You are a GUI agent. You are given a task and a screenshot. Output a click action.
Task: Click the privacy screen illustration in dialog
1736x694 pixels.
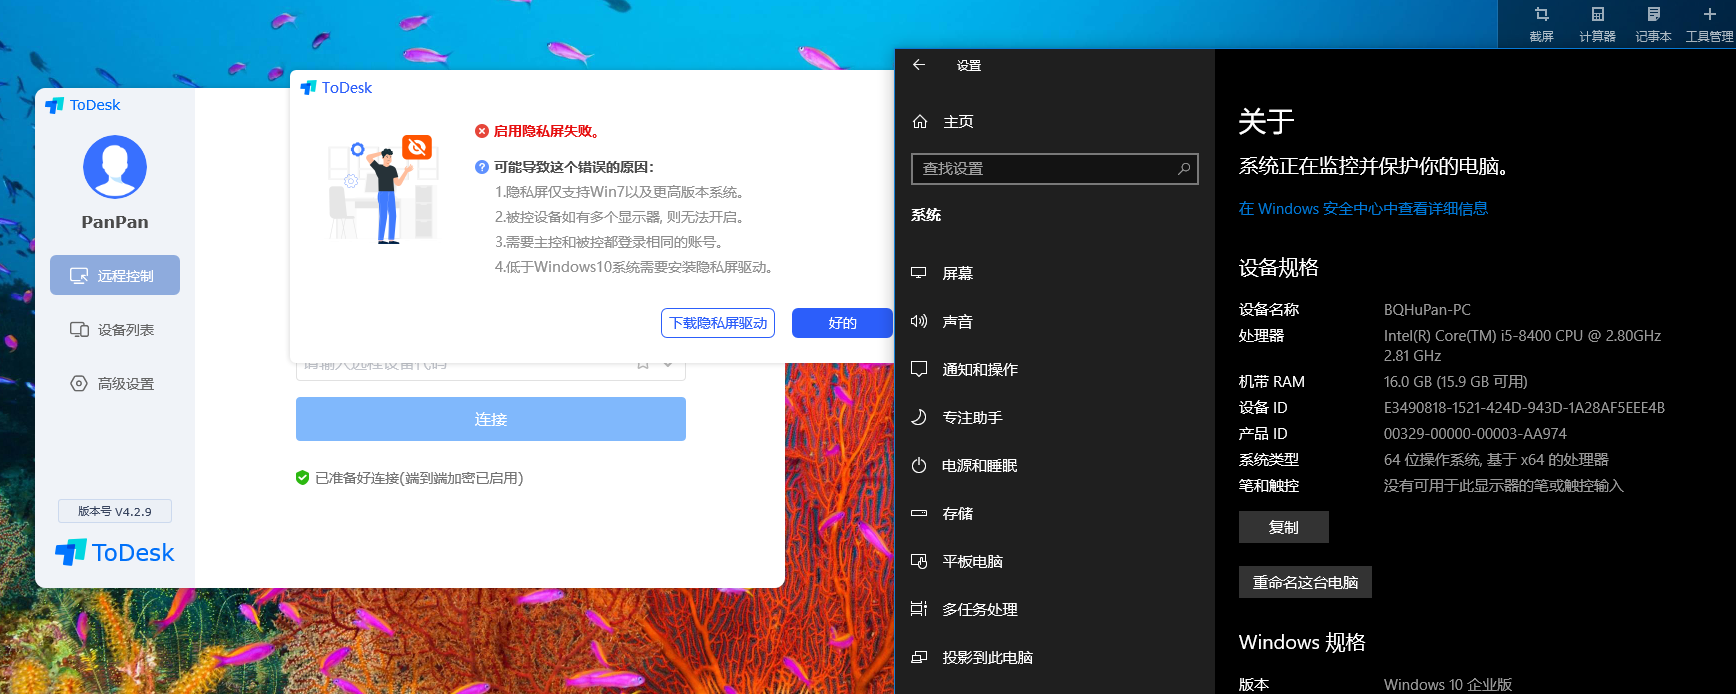[x=383, y=189]
